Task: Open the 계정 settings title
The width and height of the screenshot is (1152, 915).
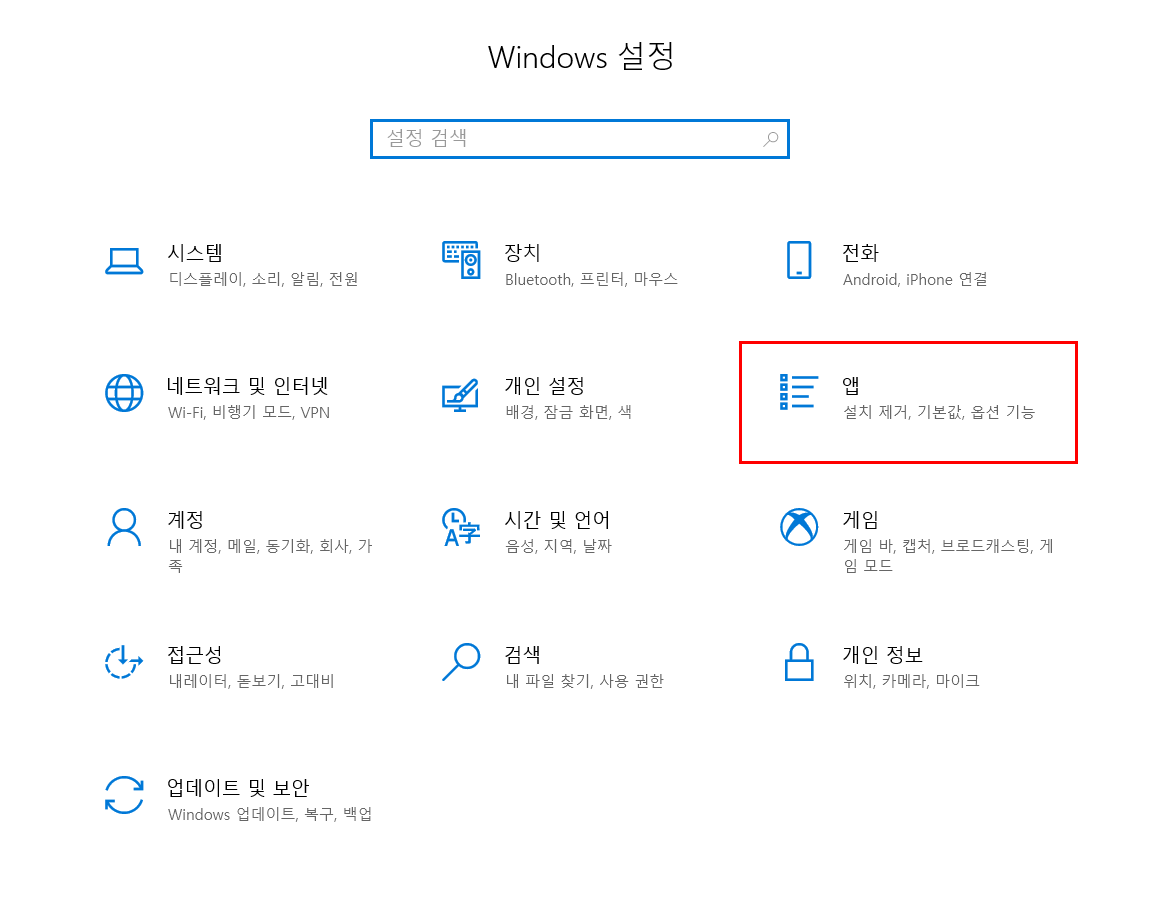Action: tap(186, 520)
